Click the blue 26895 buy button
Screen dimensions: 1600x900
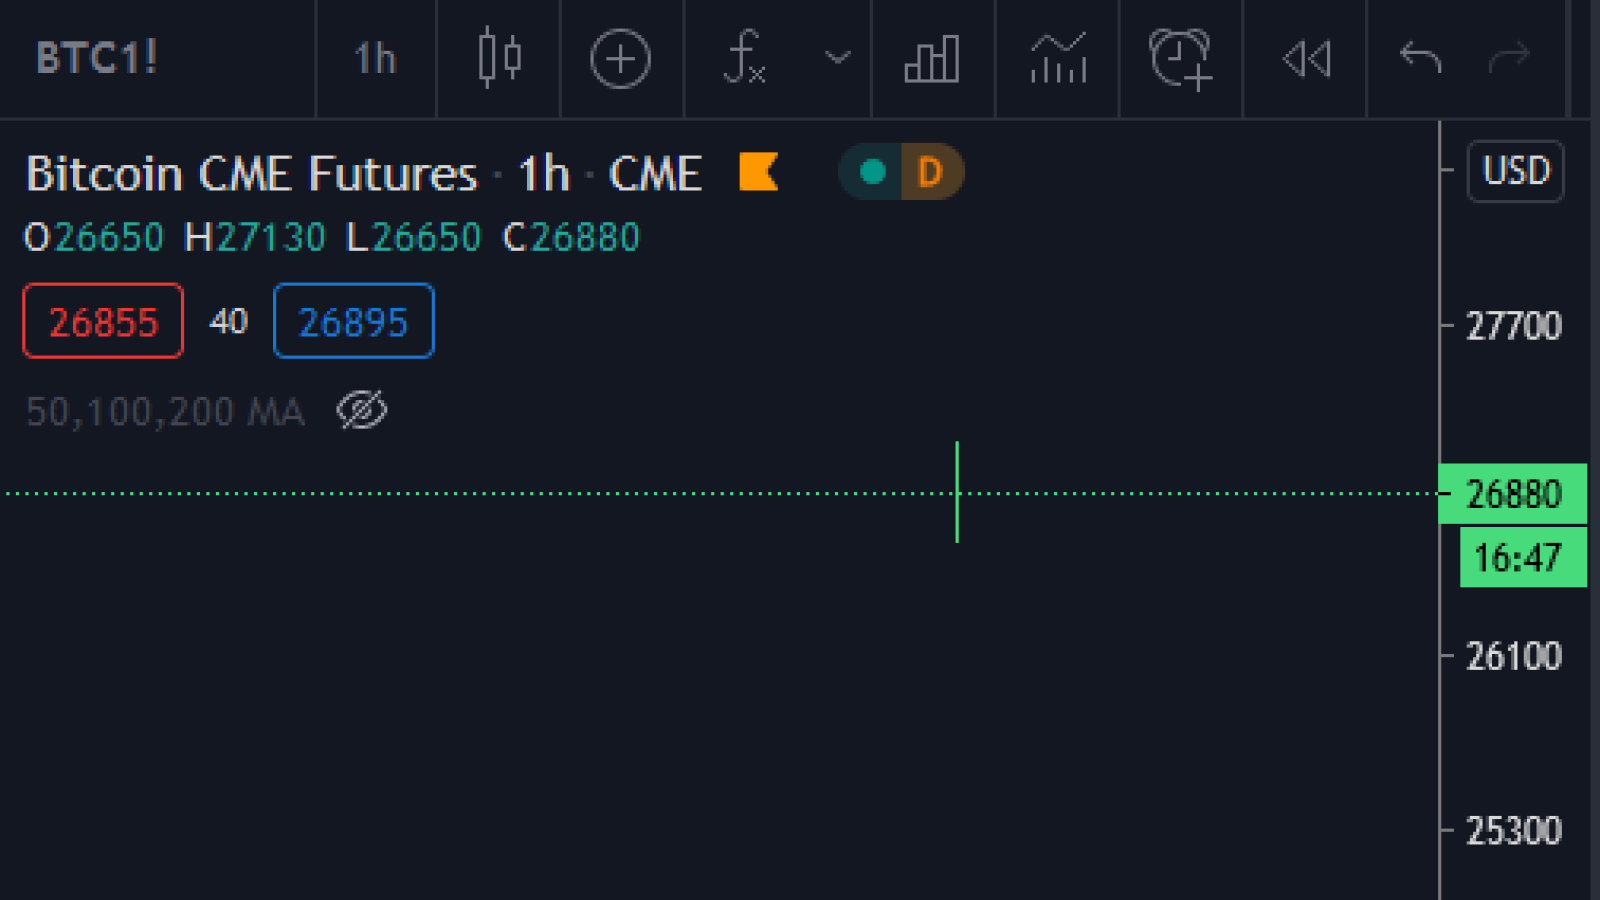(354, 321)
